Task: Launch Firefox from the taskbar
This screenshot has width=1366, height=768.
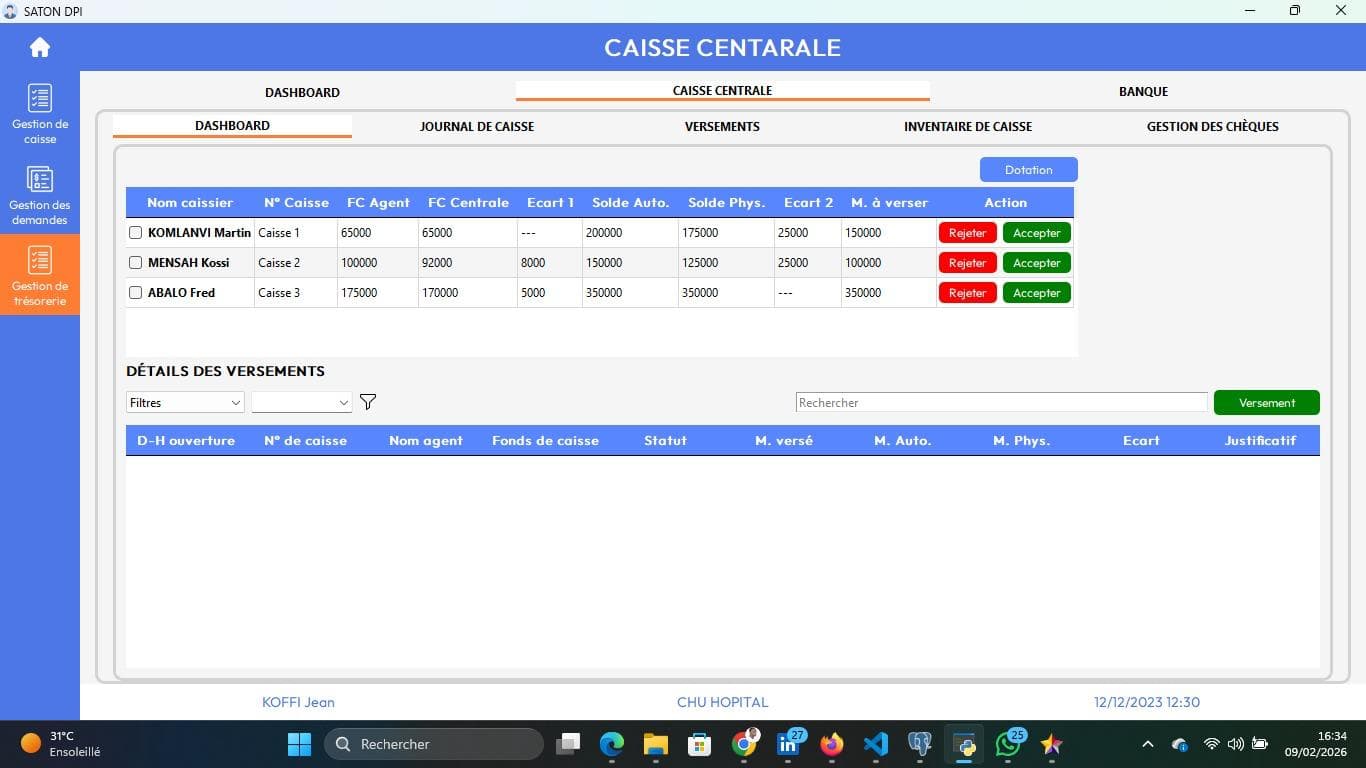Action: (832, 744)
